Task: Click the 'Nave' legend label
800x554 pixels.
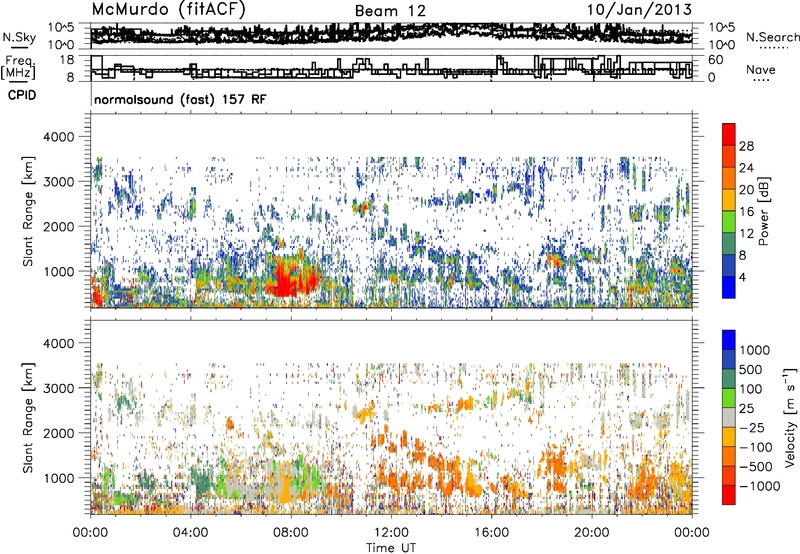Action: pyautogui.click(x=761, y=70)
